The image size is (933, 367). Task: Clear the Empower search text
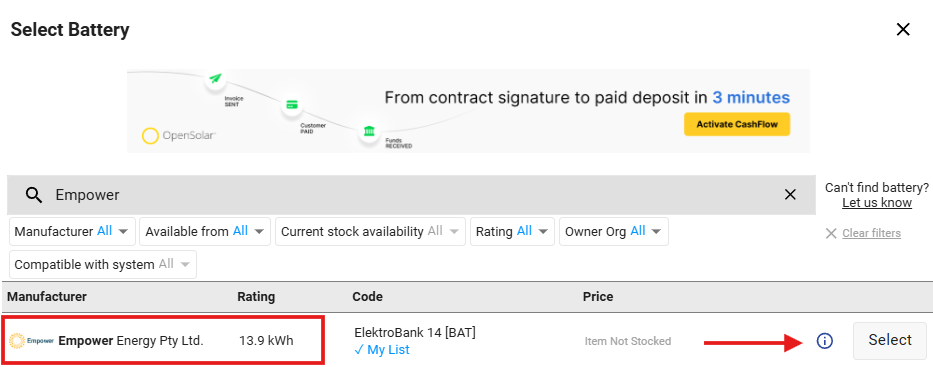[x=790, y=195]
